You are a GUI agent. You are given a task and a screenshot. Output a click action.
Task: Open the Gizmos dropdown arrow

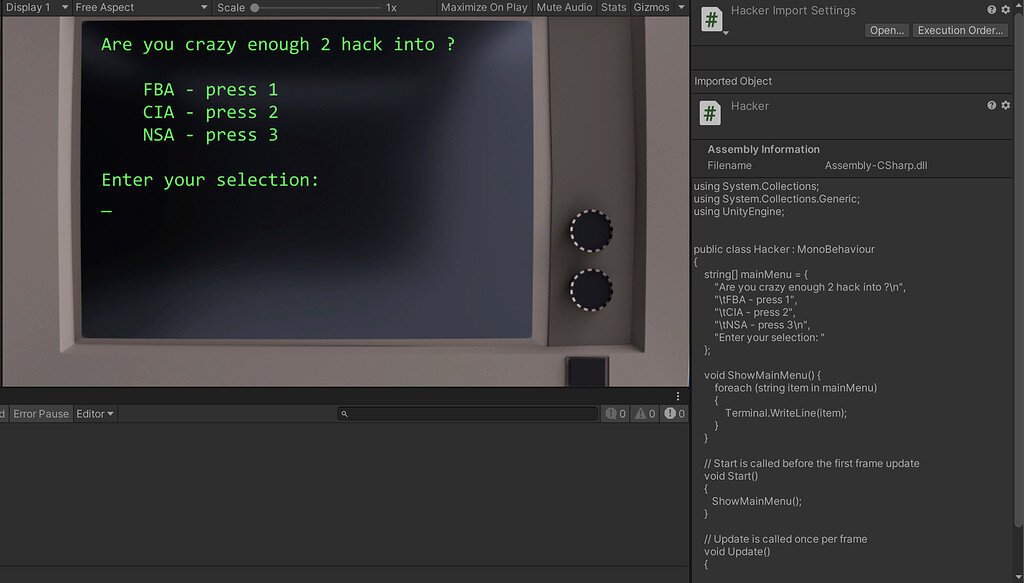pos(681,7)
